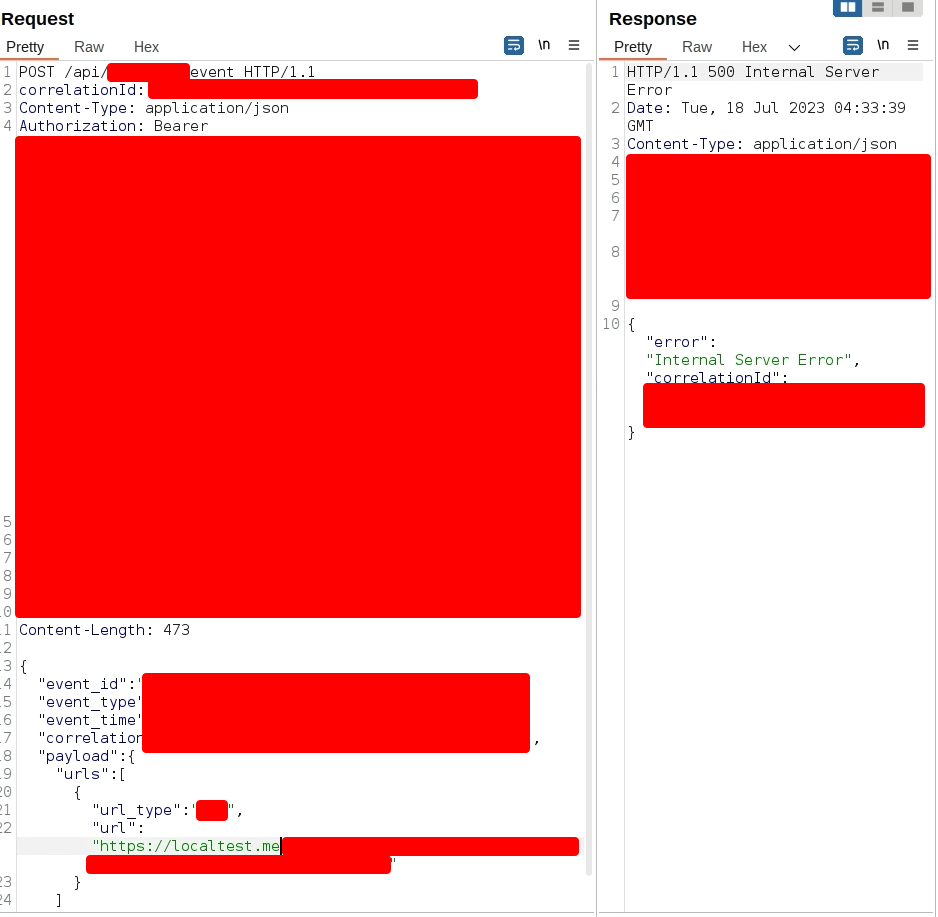Expand the Response view chevron dropdown
The image size is (938, 917).
click(x=795, y=47)
